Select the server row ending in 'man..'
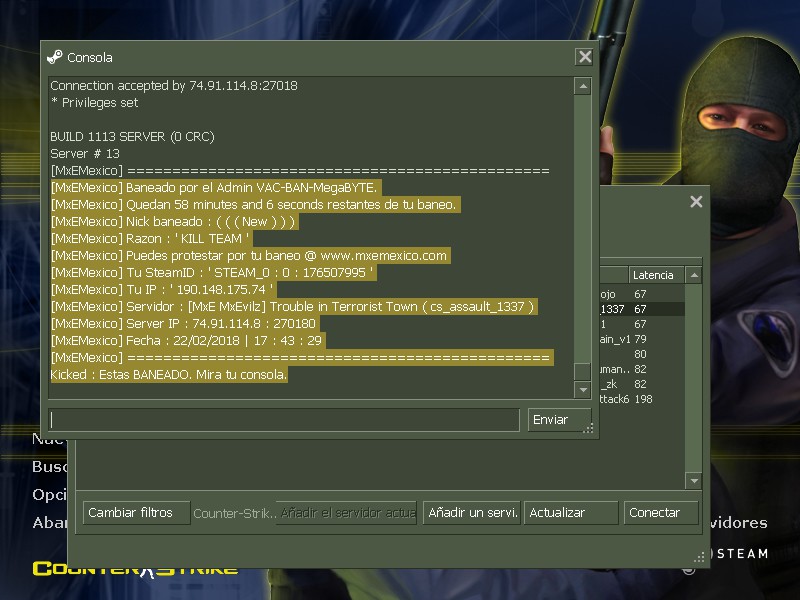This screenshot has height=600, width=800. (642, 369)
